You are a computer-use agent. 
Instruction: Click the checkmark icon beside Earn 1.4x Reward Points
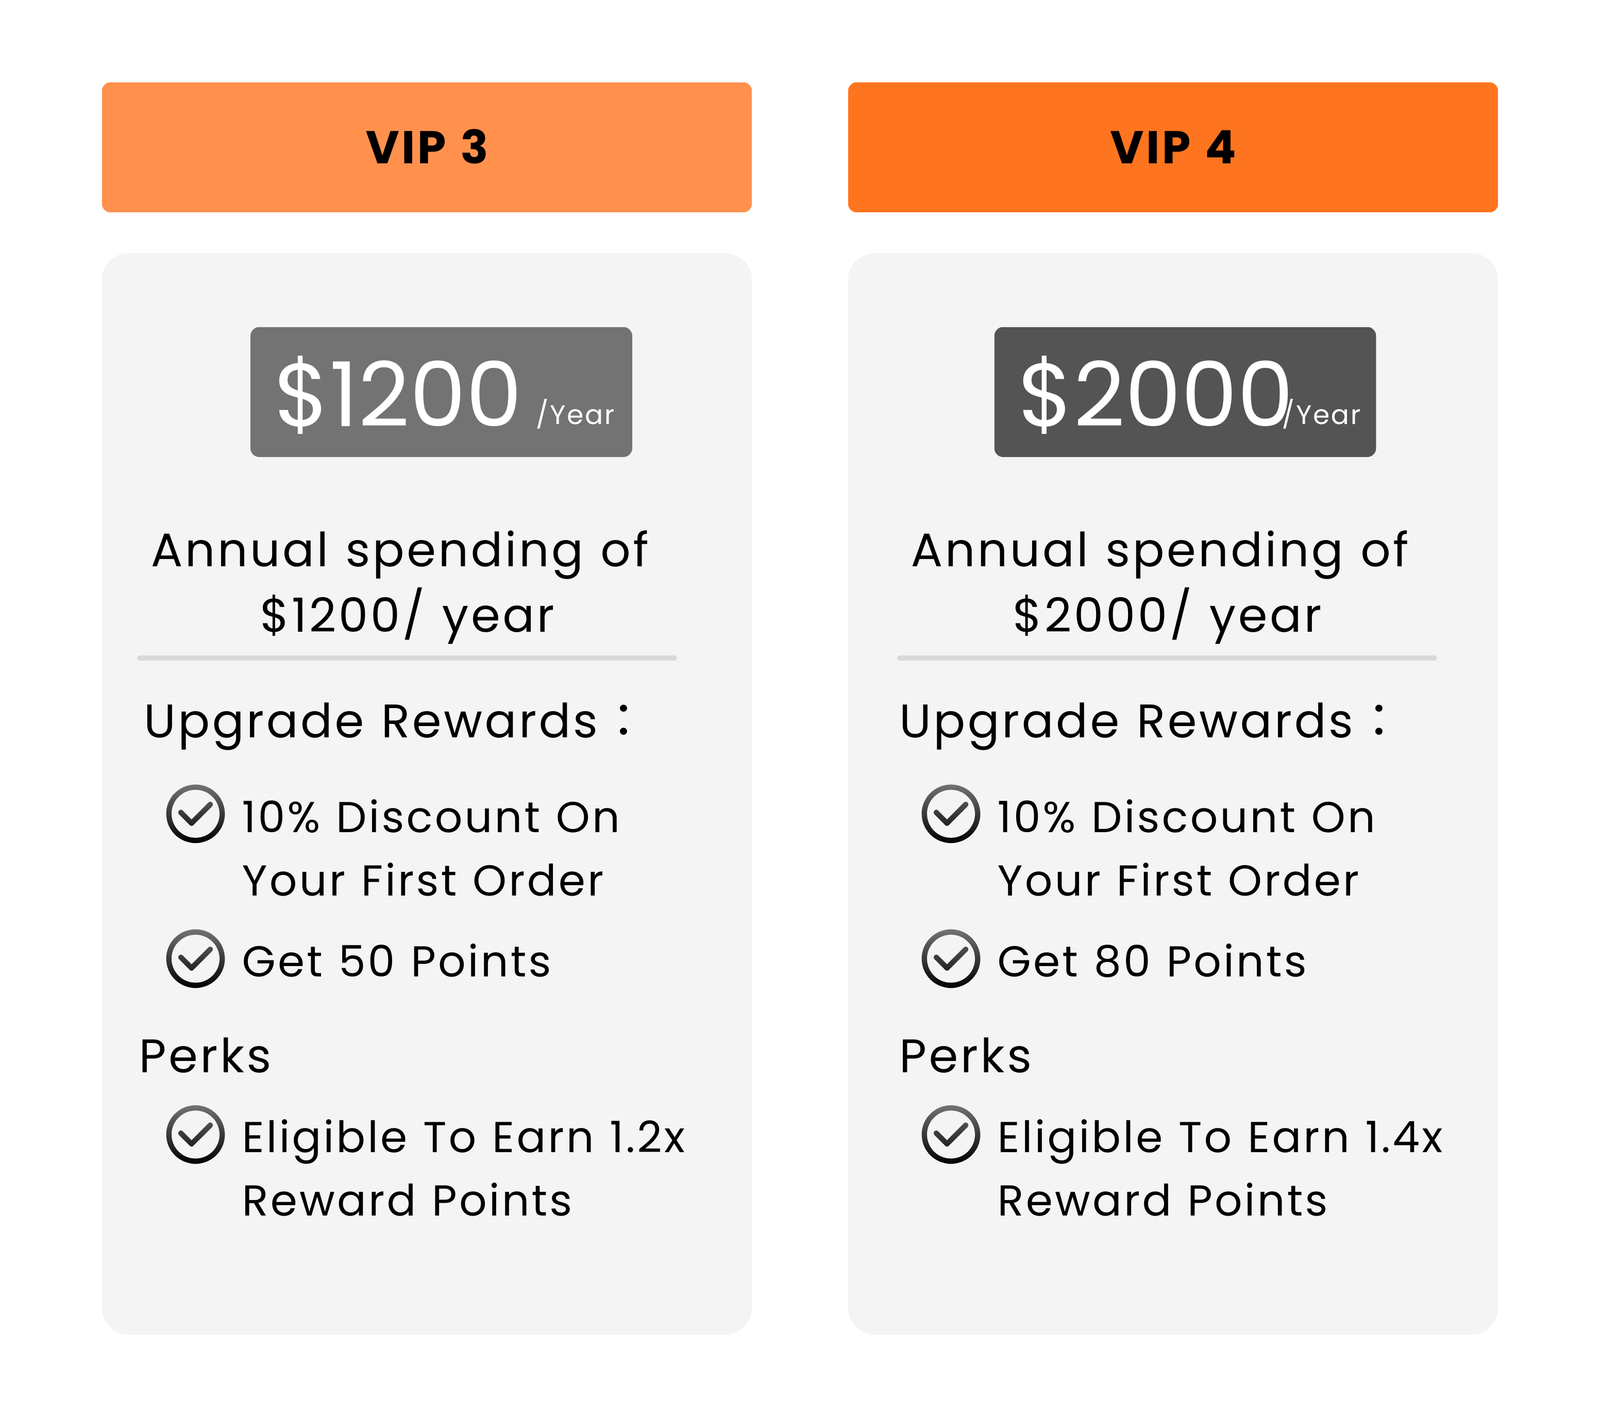click(x=950, y=1135)
